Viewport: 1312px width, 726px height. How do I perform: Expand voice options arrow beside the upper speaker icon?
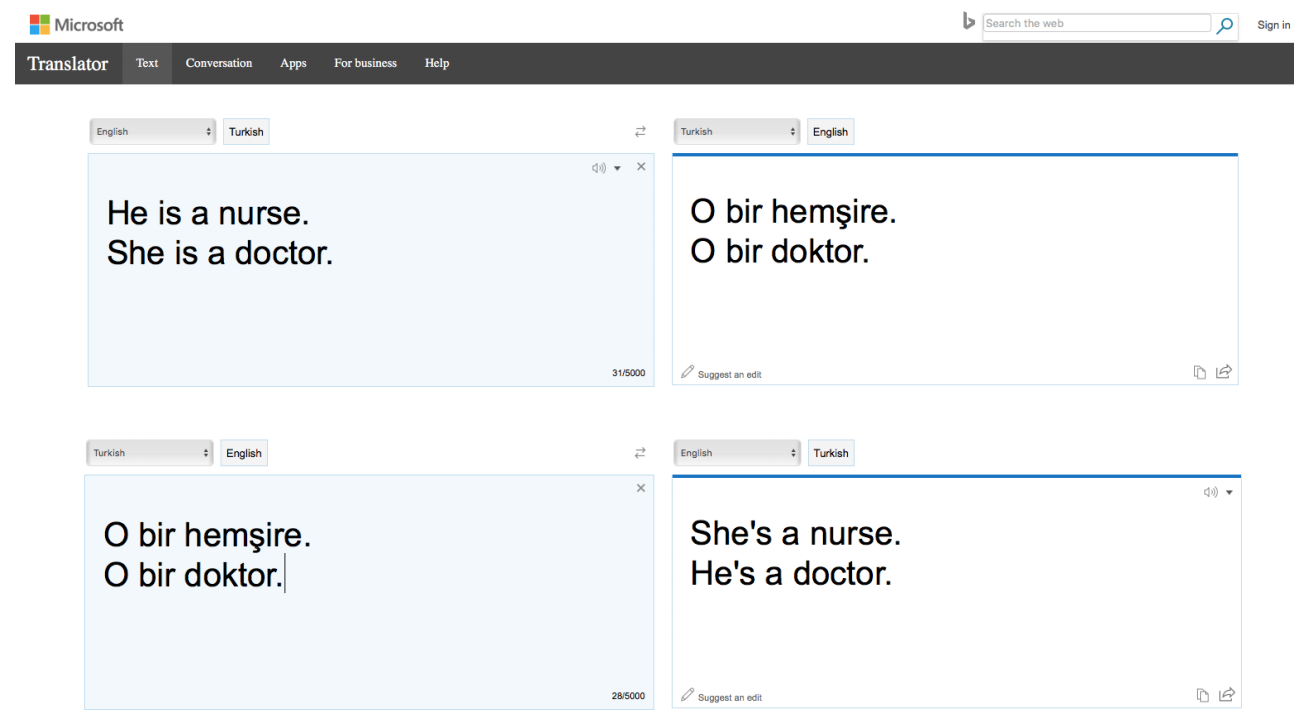[618, 168]
